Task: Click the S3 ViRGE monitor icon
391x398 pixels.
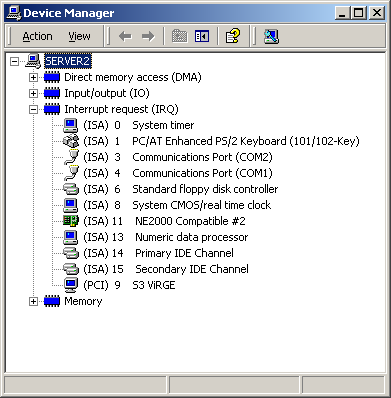Action: coord(71,285)
